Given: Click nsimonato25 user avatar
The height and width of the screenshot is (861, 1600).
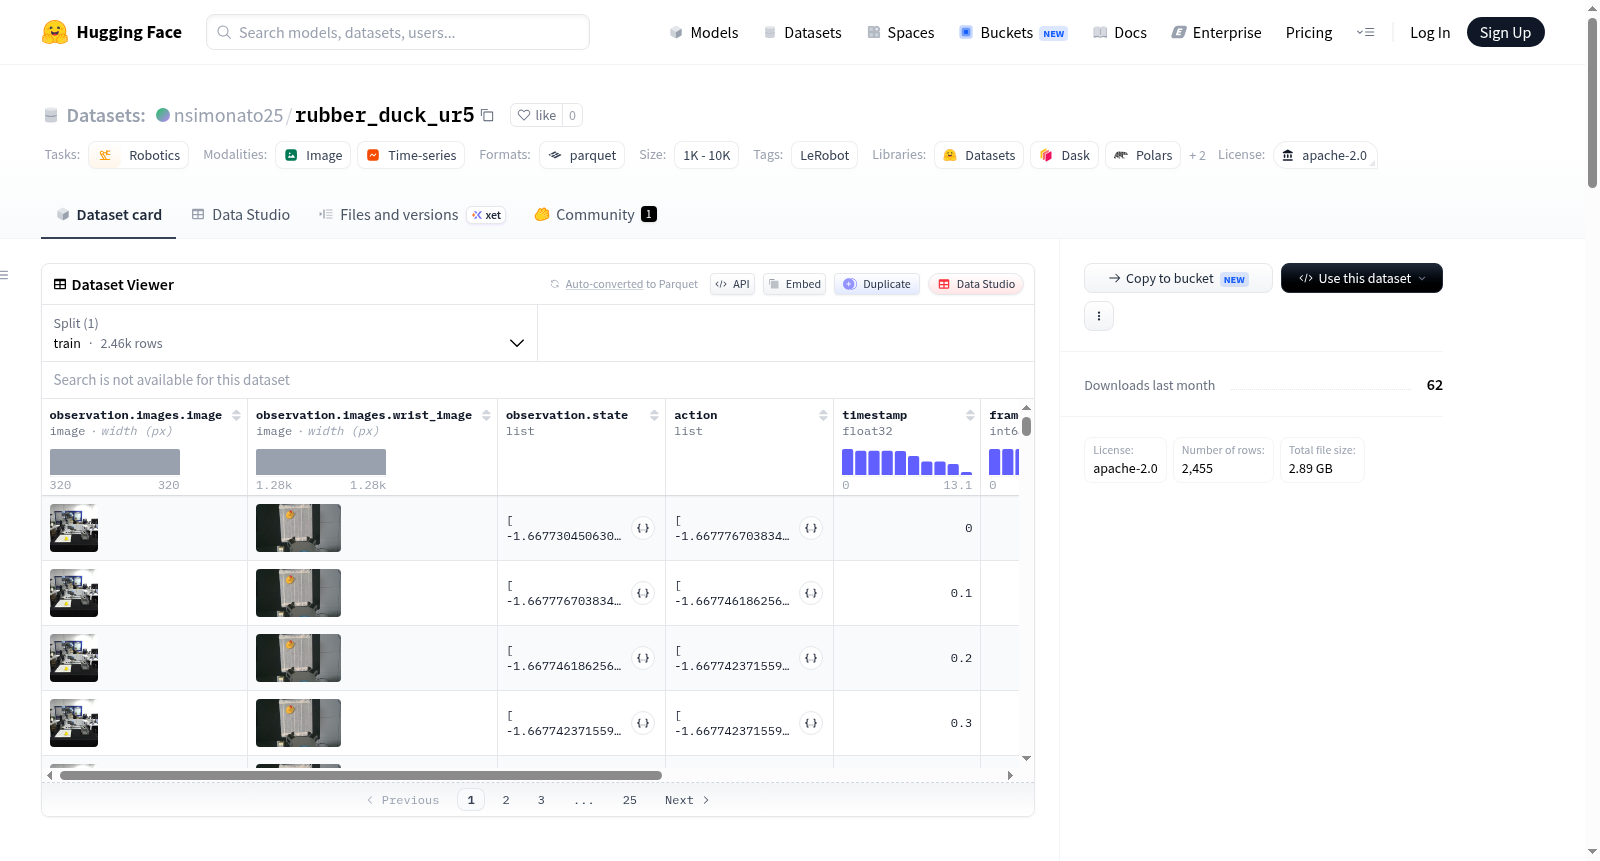Looking at the screenshot, I should pos(163,115).
